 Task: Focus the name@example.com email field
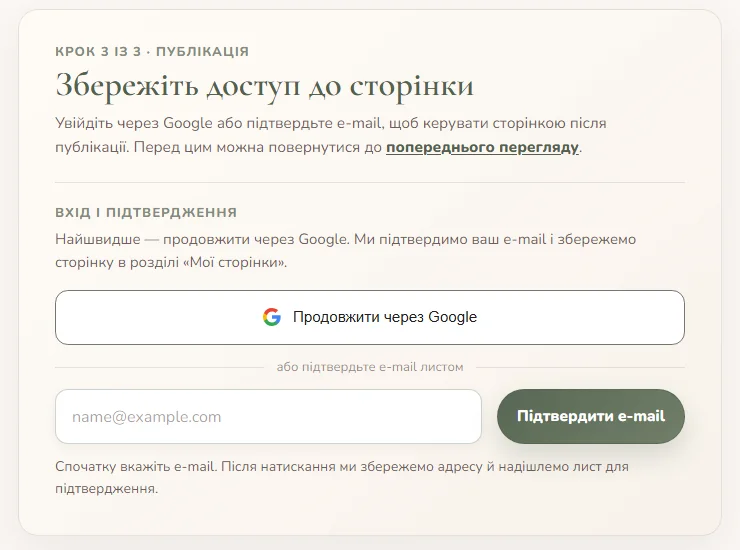(268, 416)
